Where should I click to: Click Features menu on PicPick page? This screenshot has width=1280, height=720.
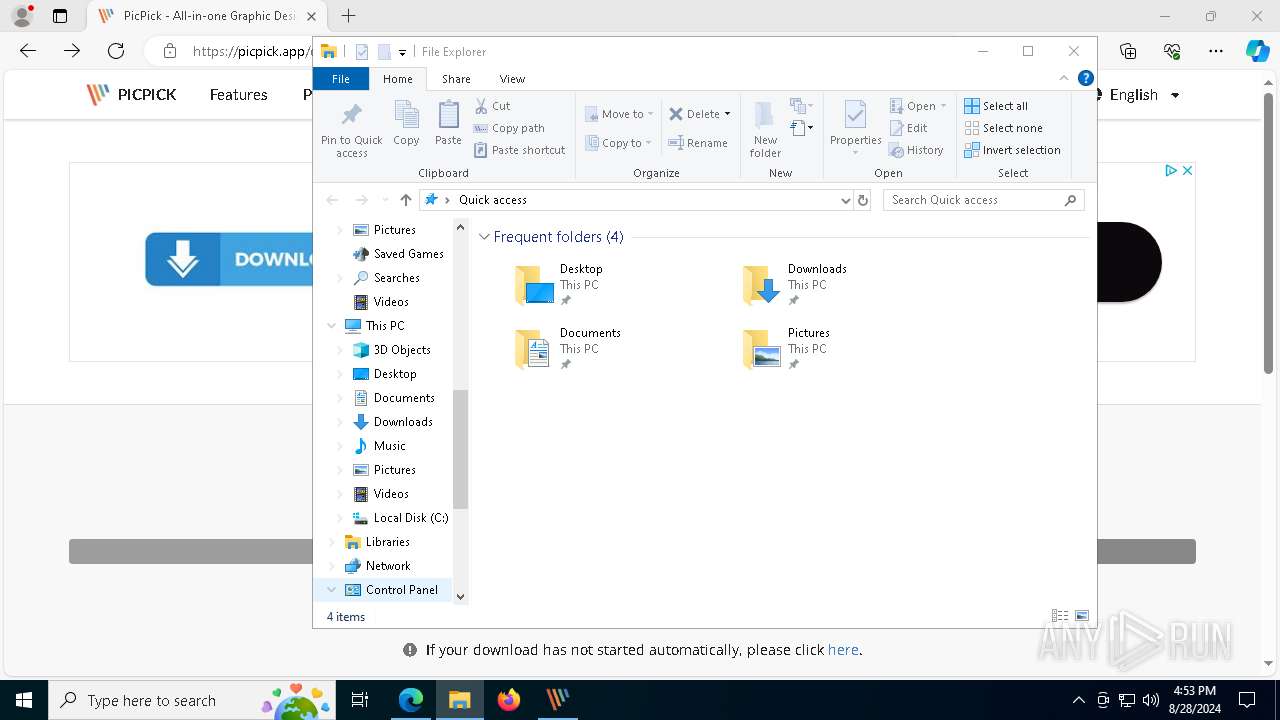pyautogui.click(x=238, y=95)
